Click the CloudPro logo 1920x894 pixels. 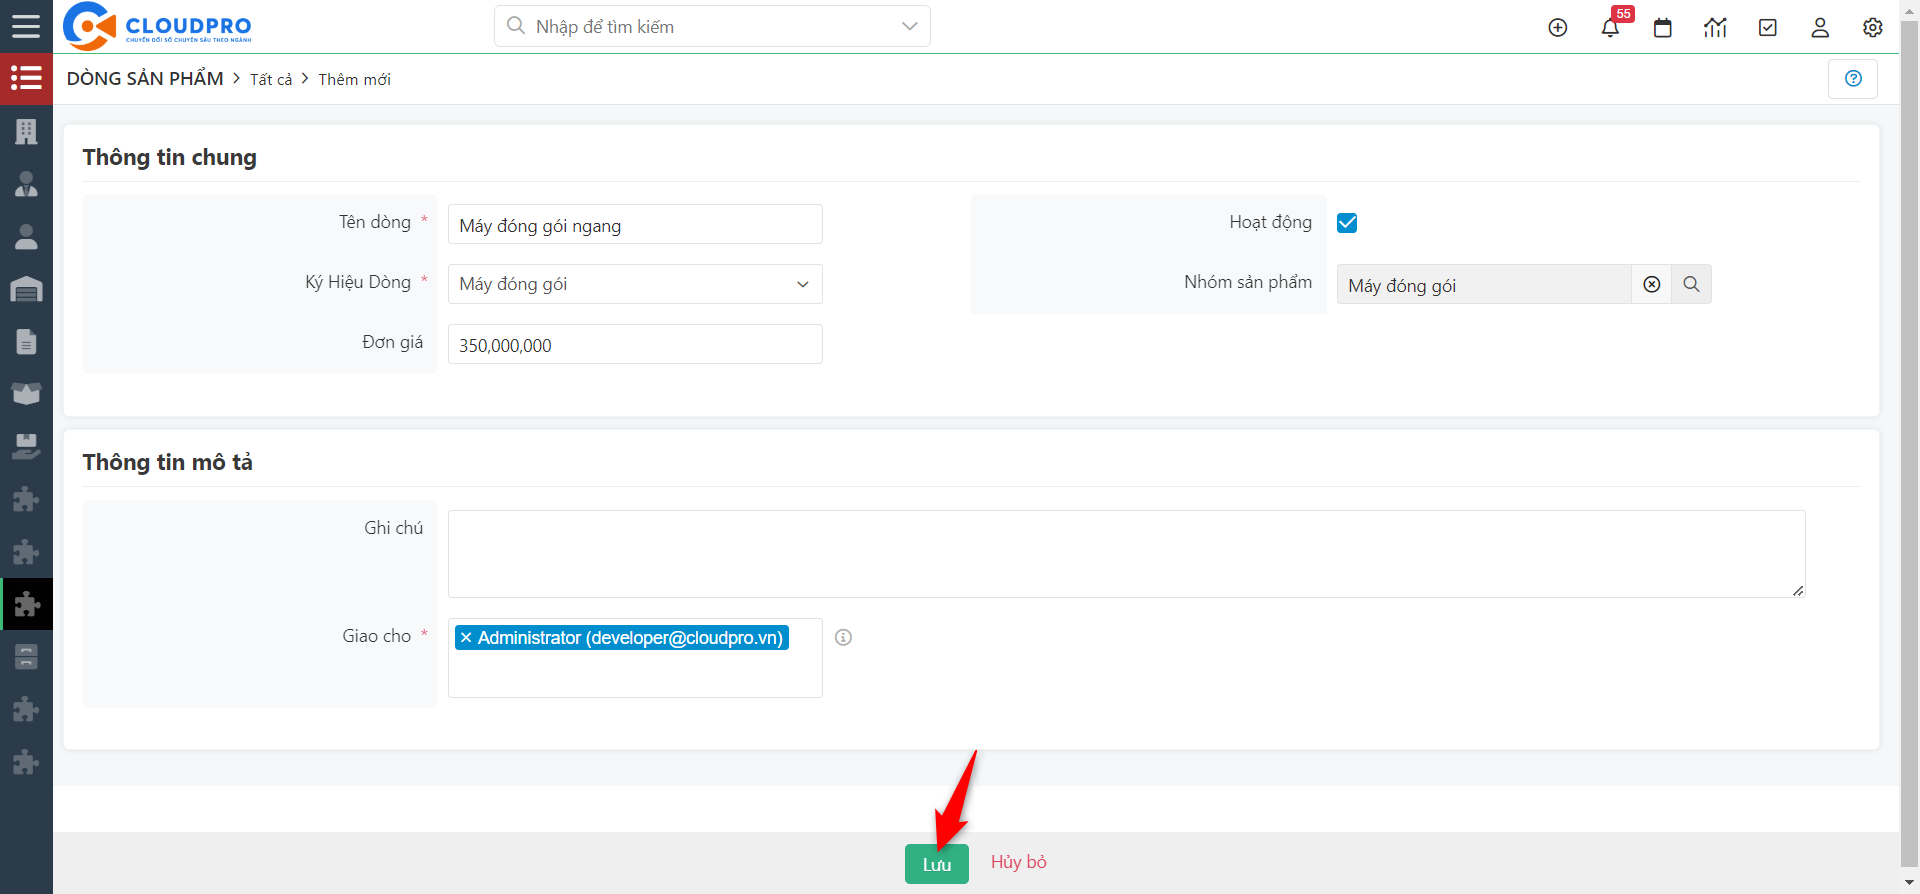(x=157, y=26)
